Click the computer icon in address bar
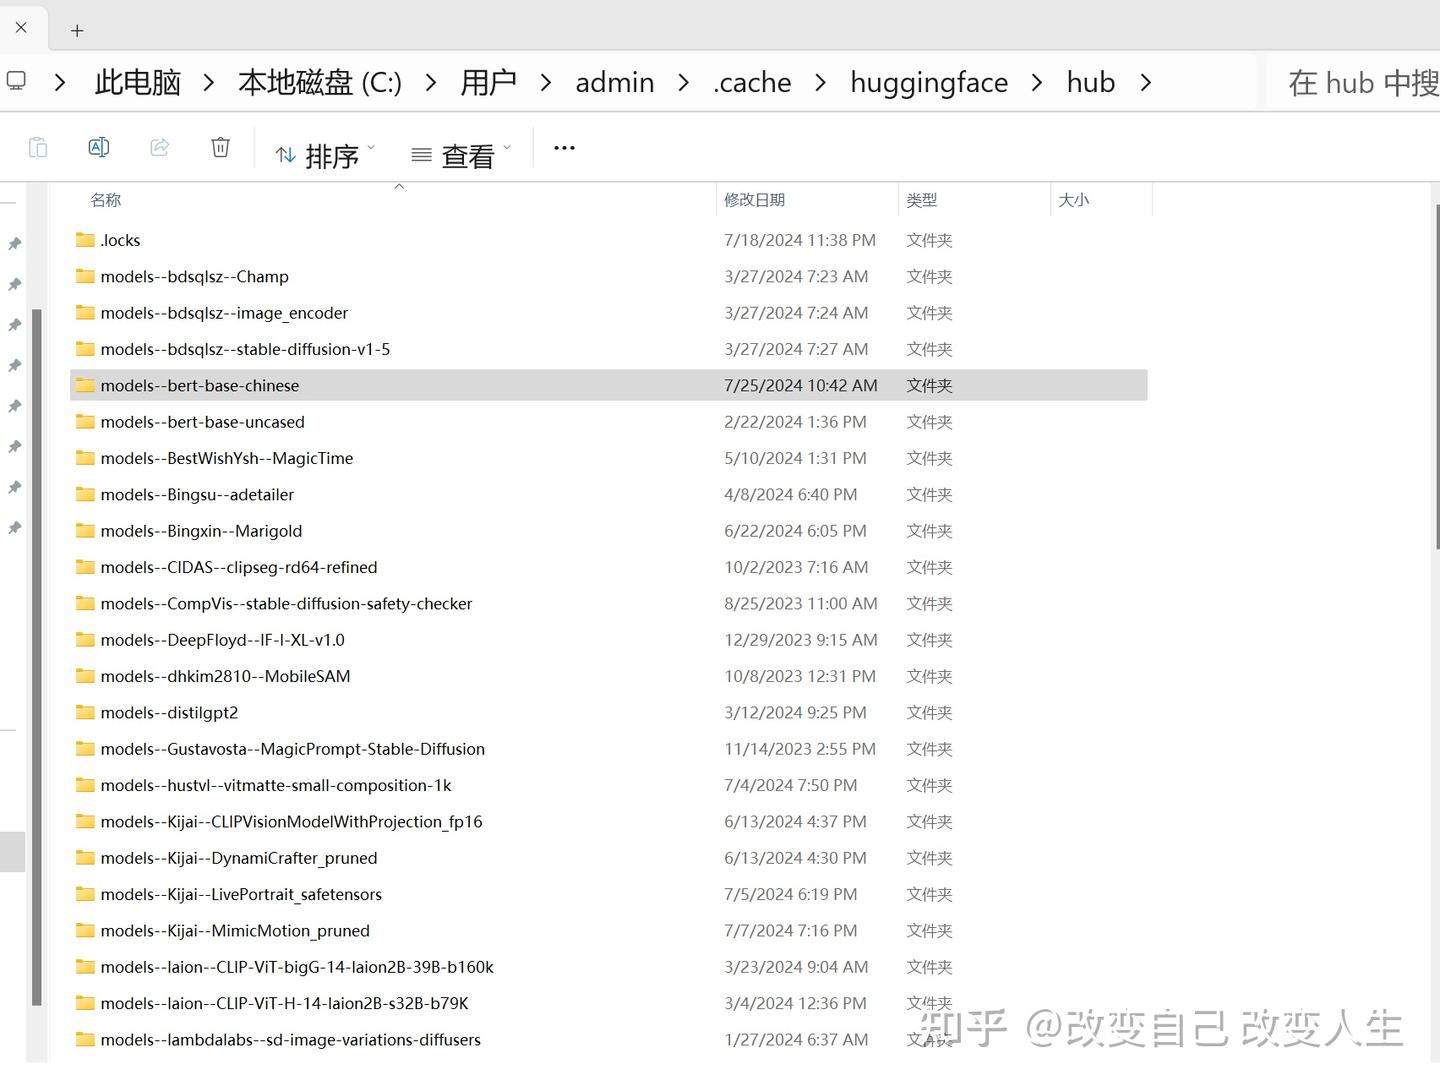Viewport: 1440px width, 1086px height. 16,81
